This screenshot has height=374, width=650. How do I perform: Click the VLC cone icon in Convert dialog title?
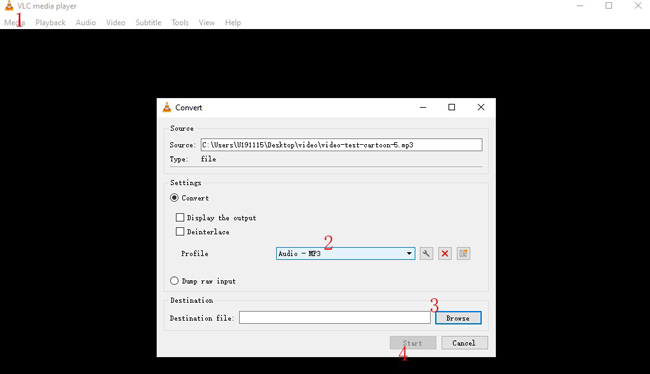(x=167, y=107)
